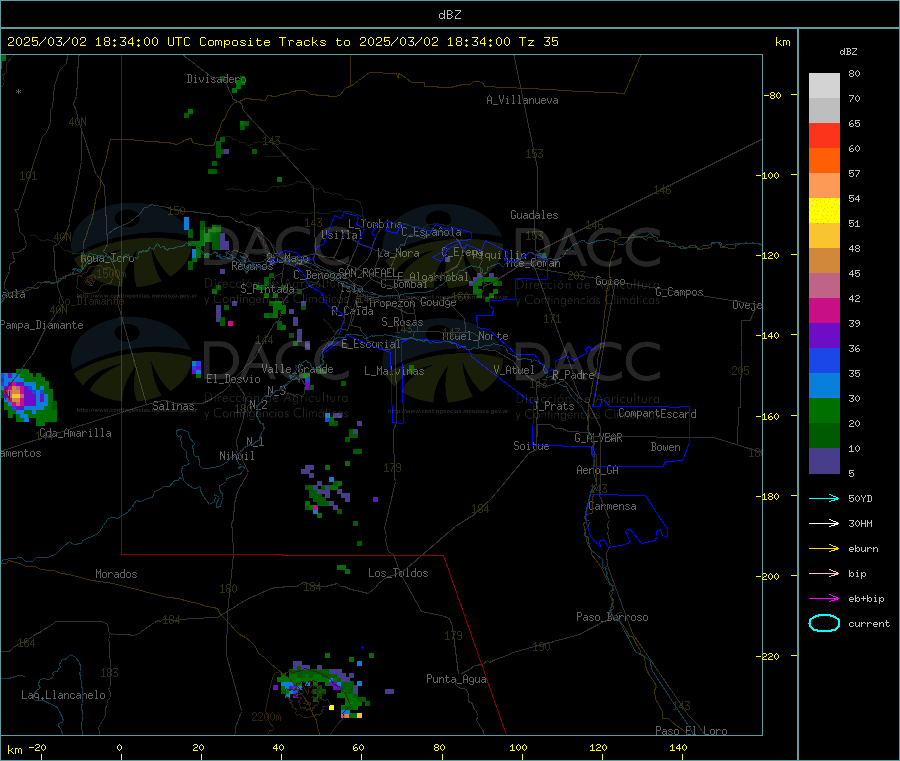Click the E_Escorial map label
900x761 pixels.
point(370,344)
